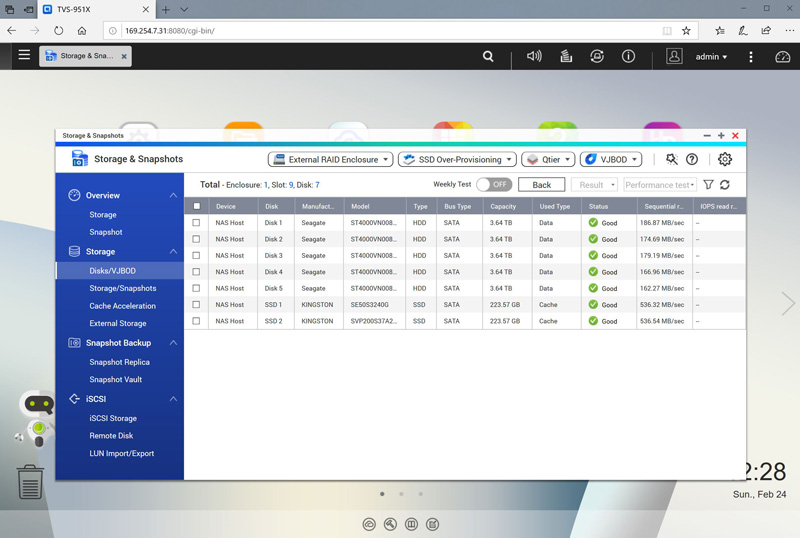Open Cache Acceleration sidebar item
The width and height of the screenshot is (800, 538).
(x=122, y=306)
